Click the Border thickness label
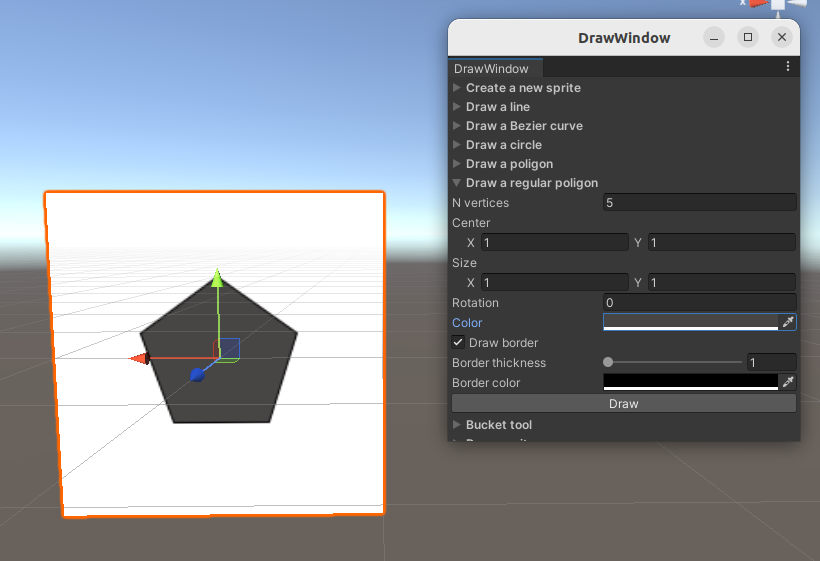Image resolution: width=820 pixels, height=561 pixels. 499,363
